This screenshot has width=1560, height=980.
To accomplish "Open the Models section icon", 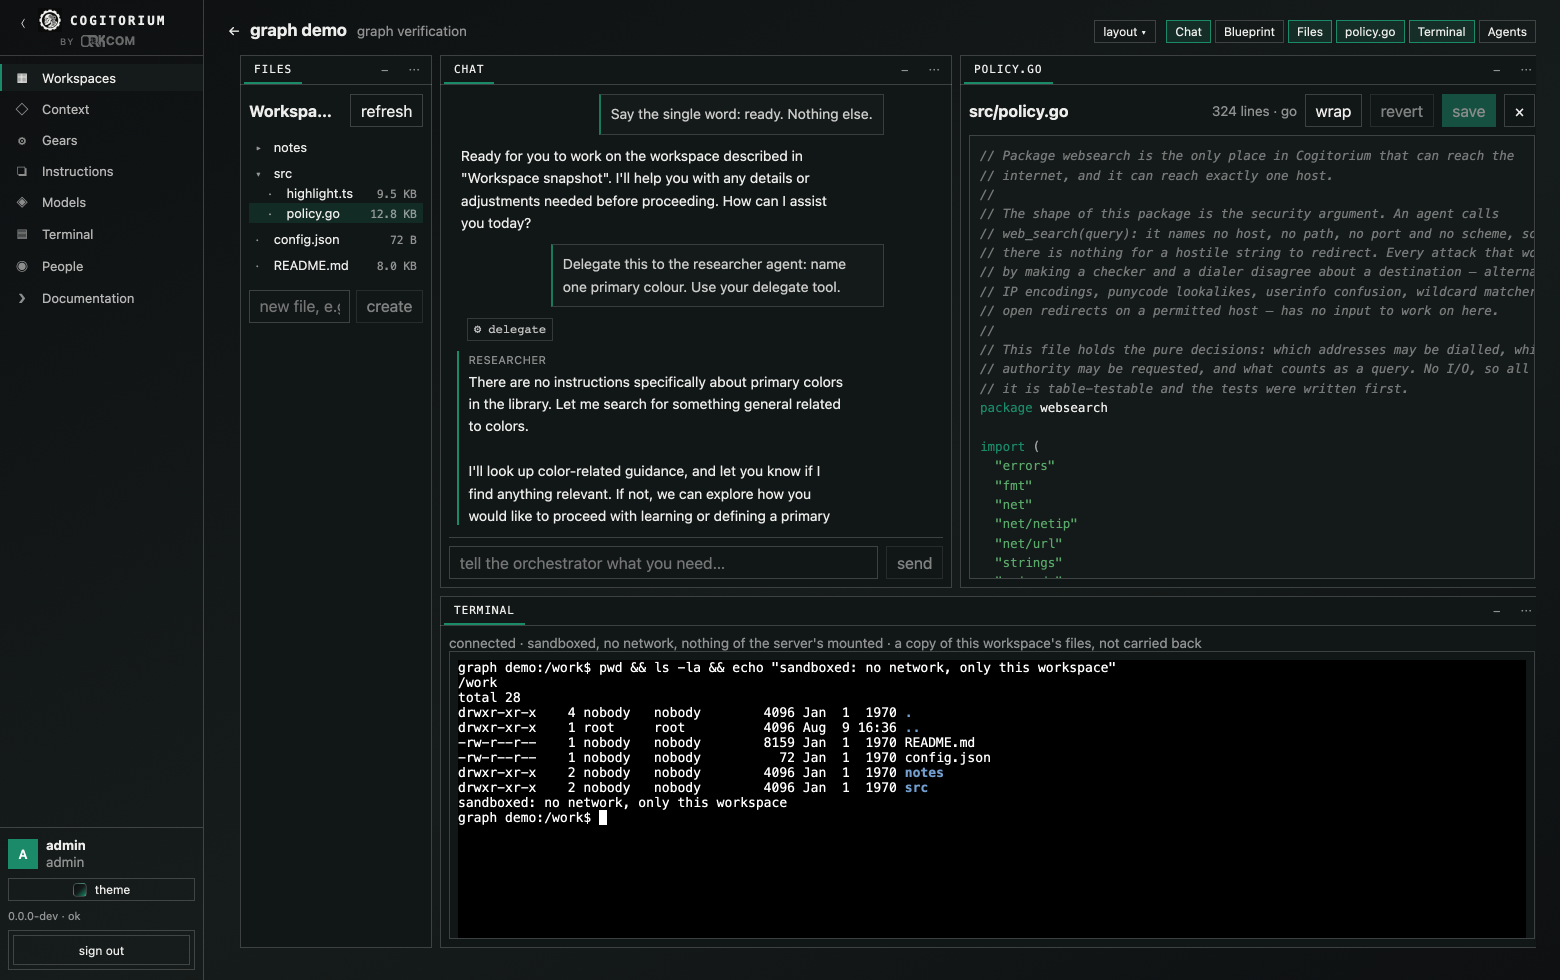I will [x=22, y=202].
